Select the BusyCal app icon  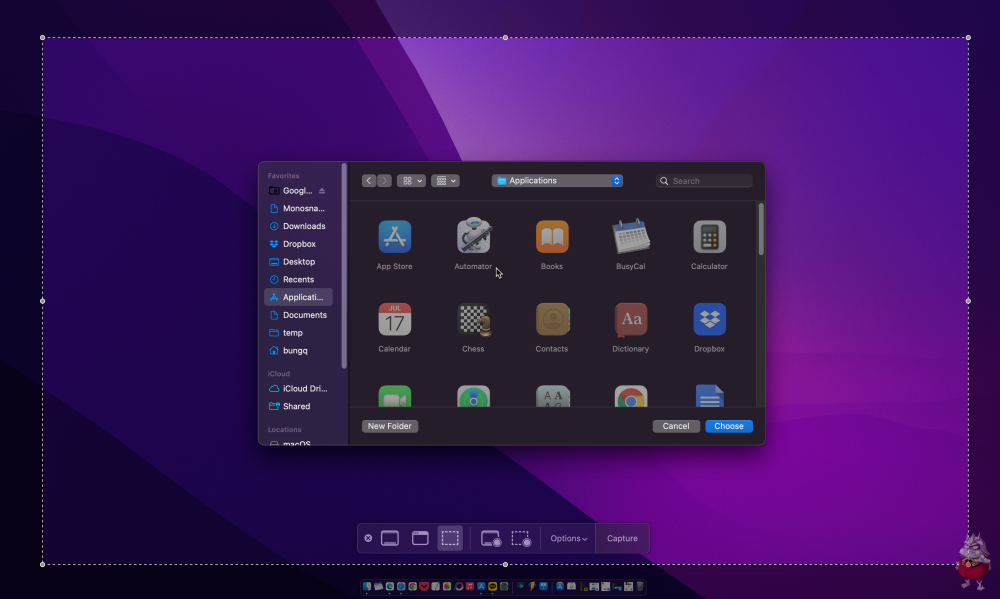click(x=631, y=236)
